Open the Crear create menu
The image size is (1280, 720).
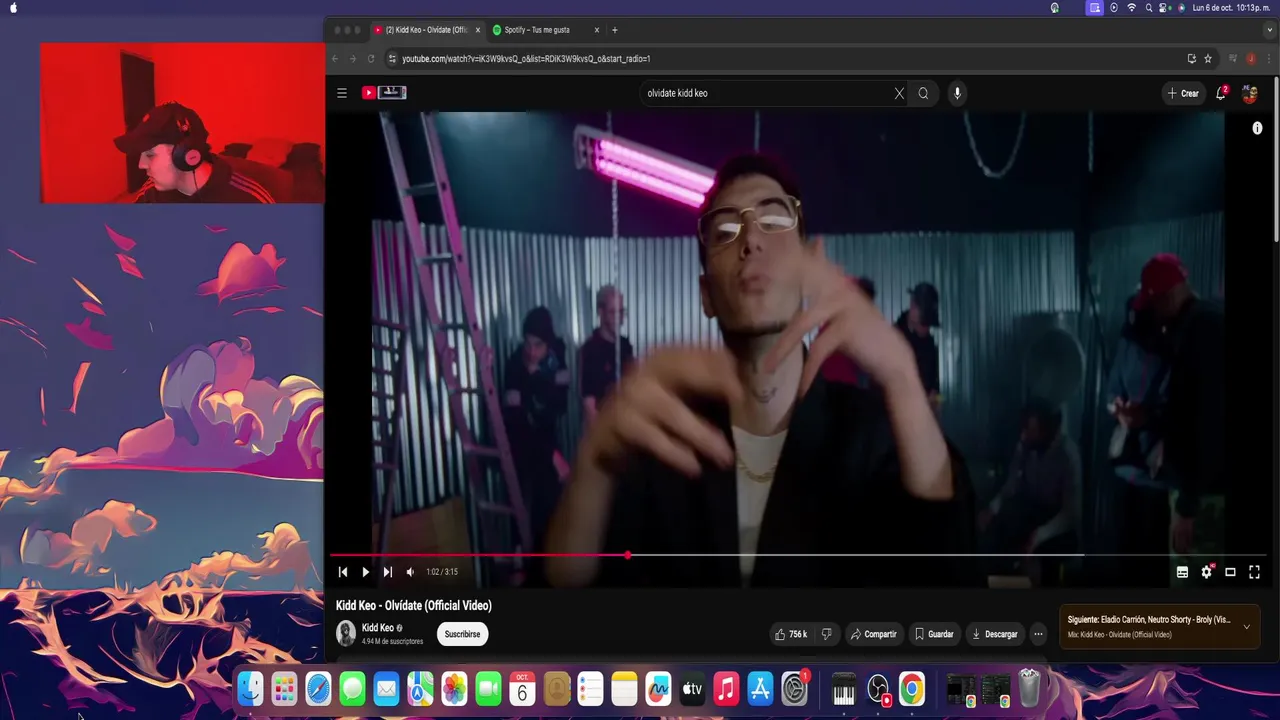(x=1183, y=93)
